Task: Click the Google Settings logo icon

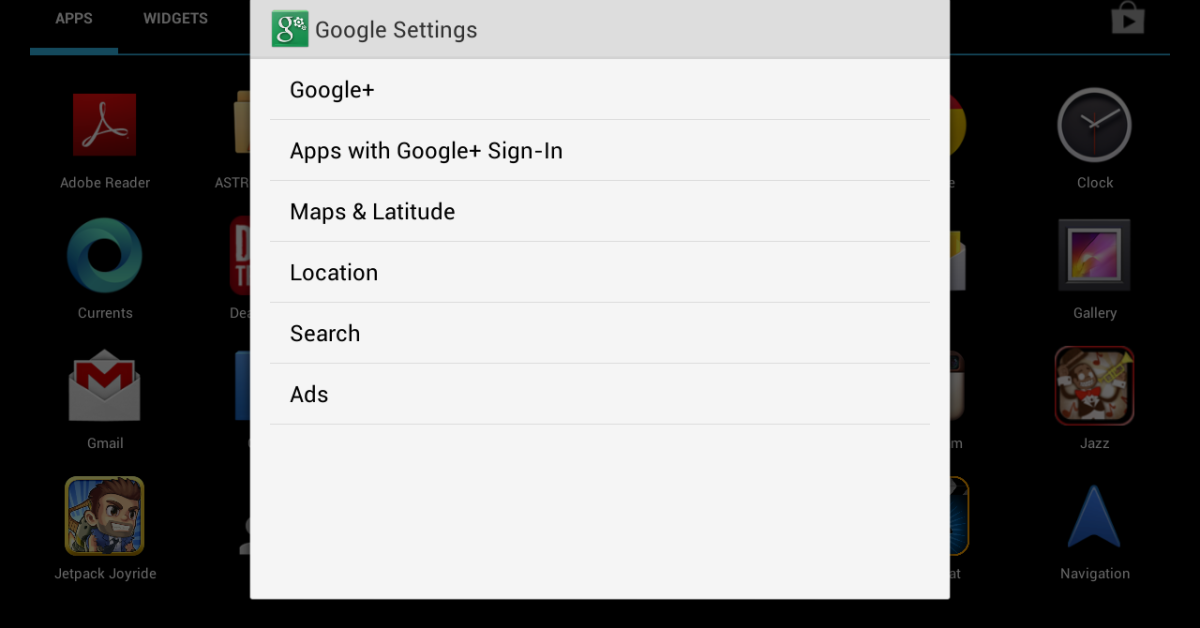Action: point(290,29)
